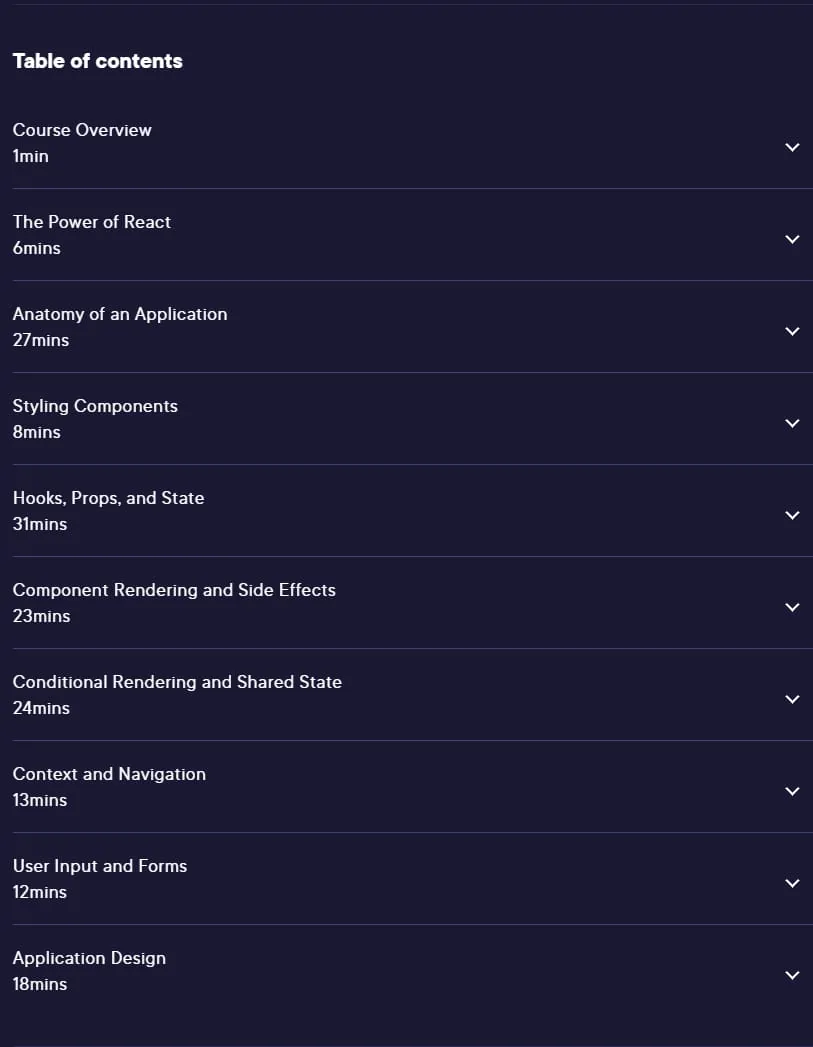Expand Component Rendering and Side Effects chevron

click(792, 608)
